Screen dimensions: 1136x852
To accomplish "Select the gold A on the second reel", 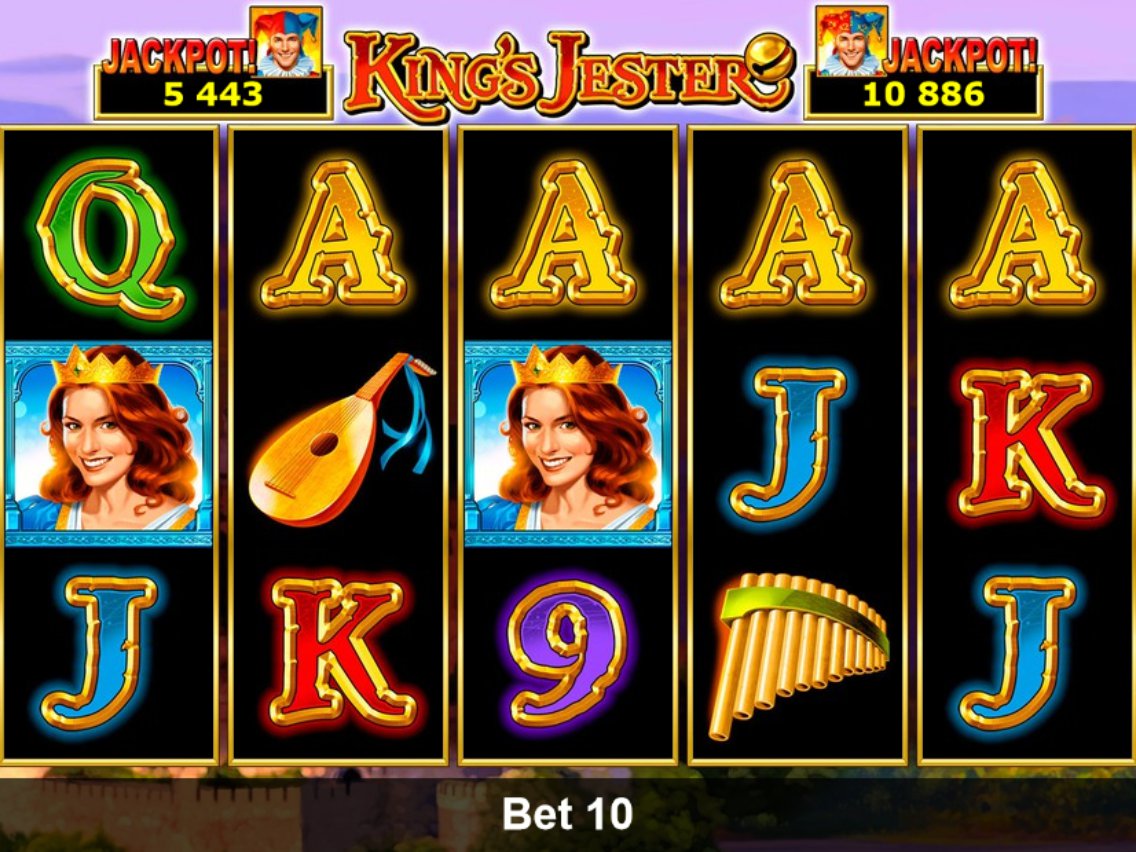I will pos(334,234).
